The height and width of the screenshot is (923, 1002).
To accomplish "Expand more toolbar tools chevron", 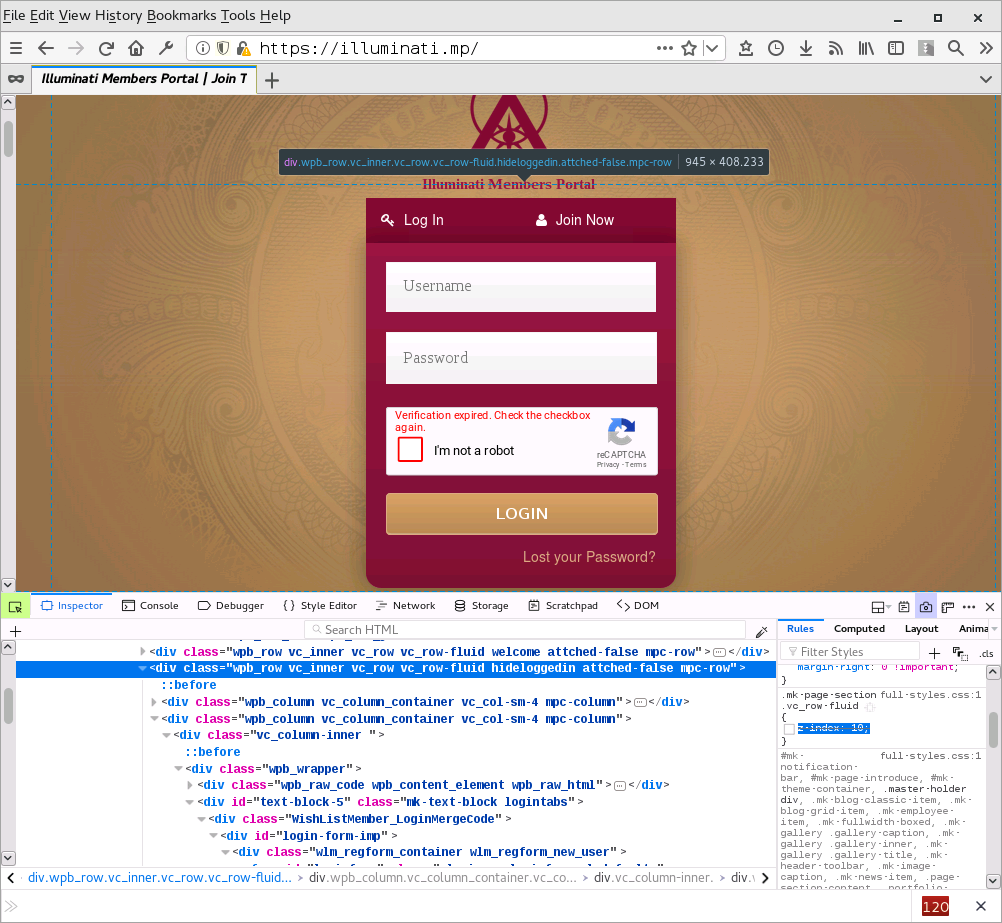I will (986, 48).
